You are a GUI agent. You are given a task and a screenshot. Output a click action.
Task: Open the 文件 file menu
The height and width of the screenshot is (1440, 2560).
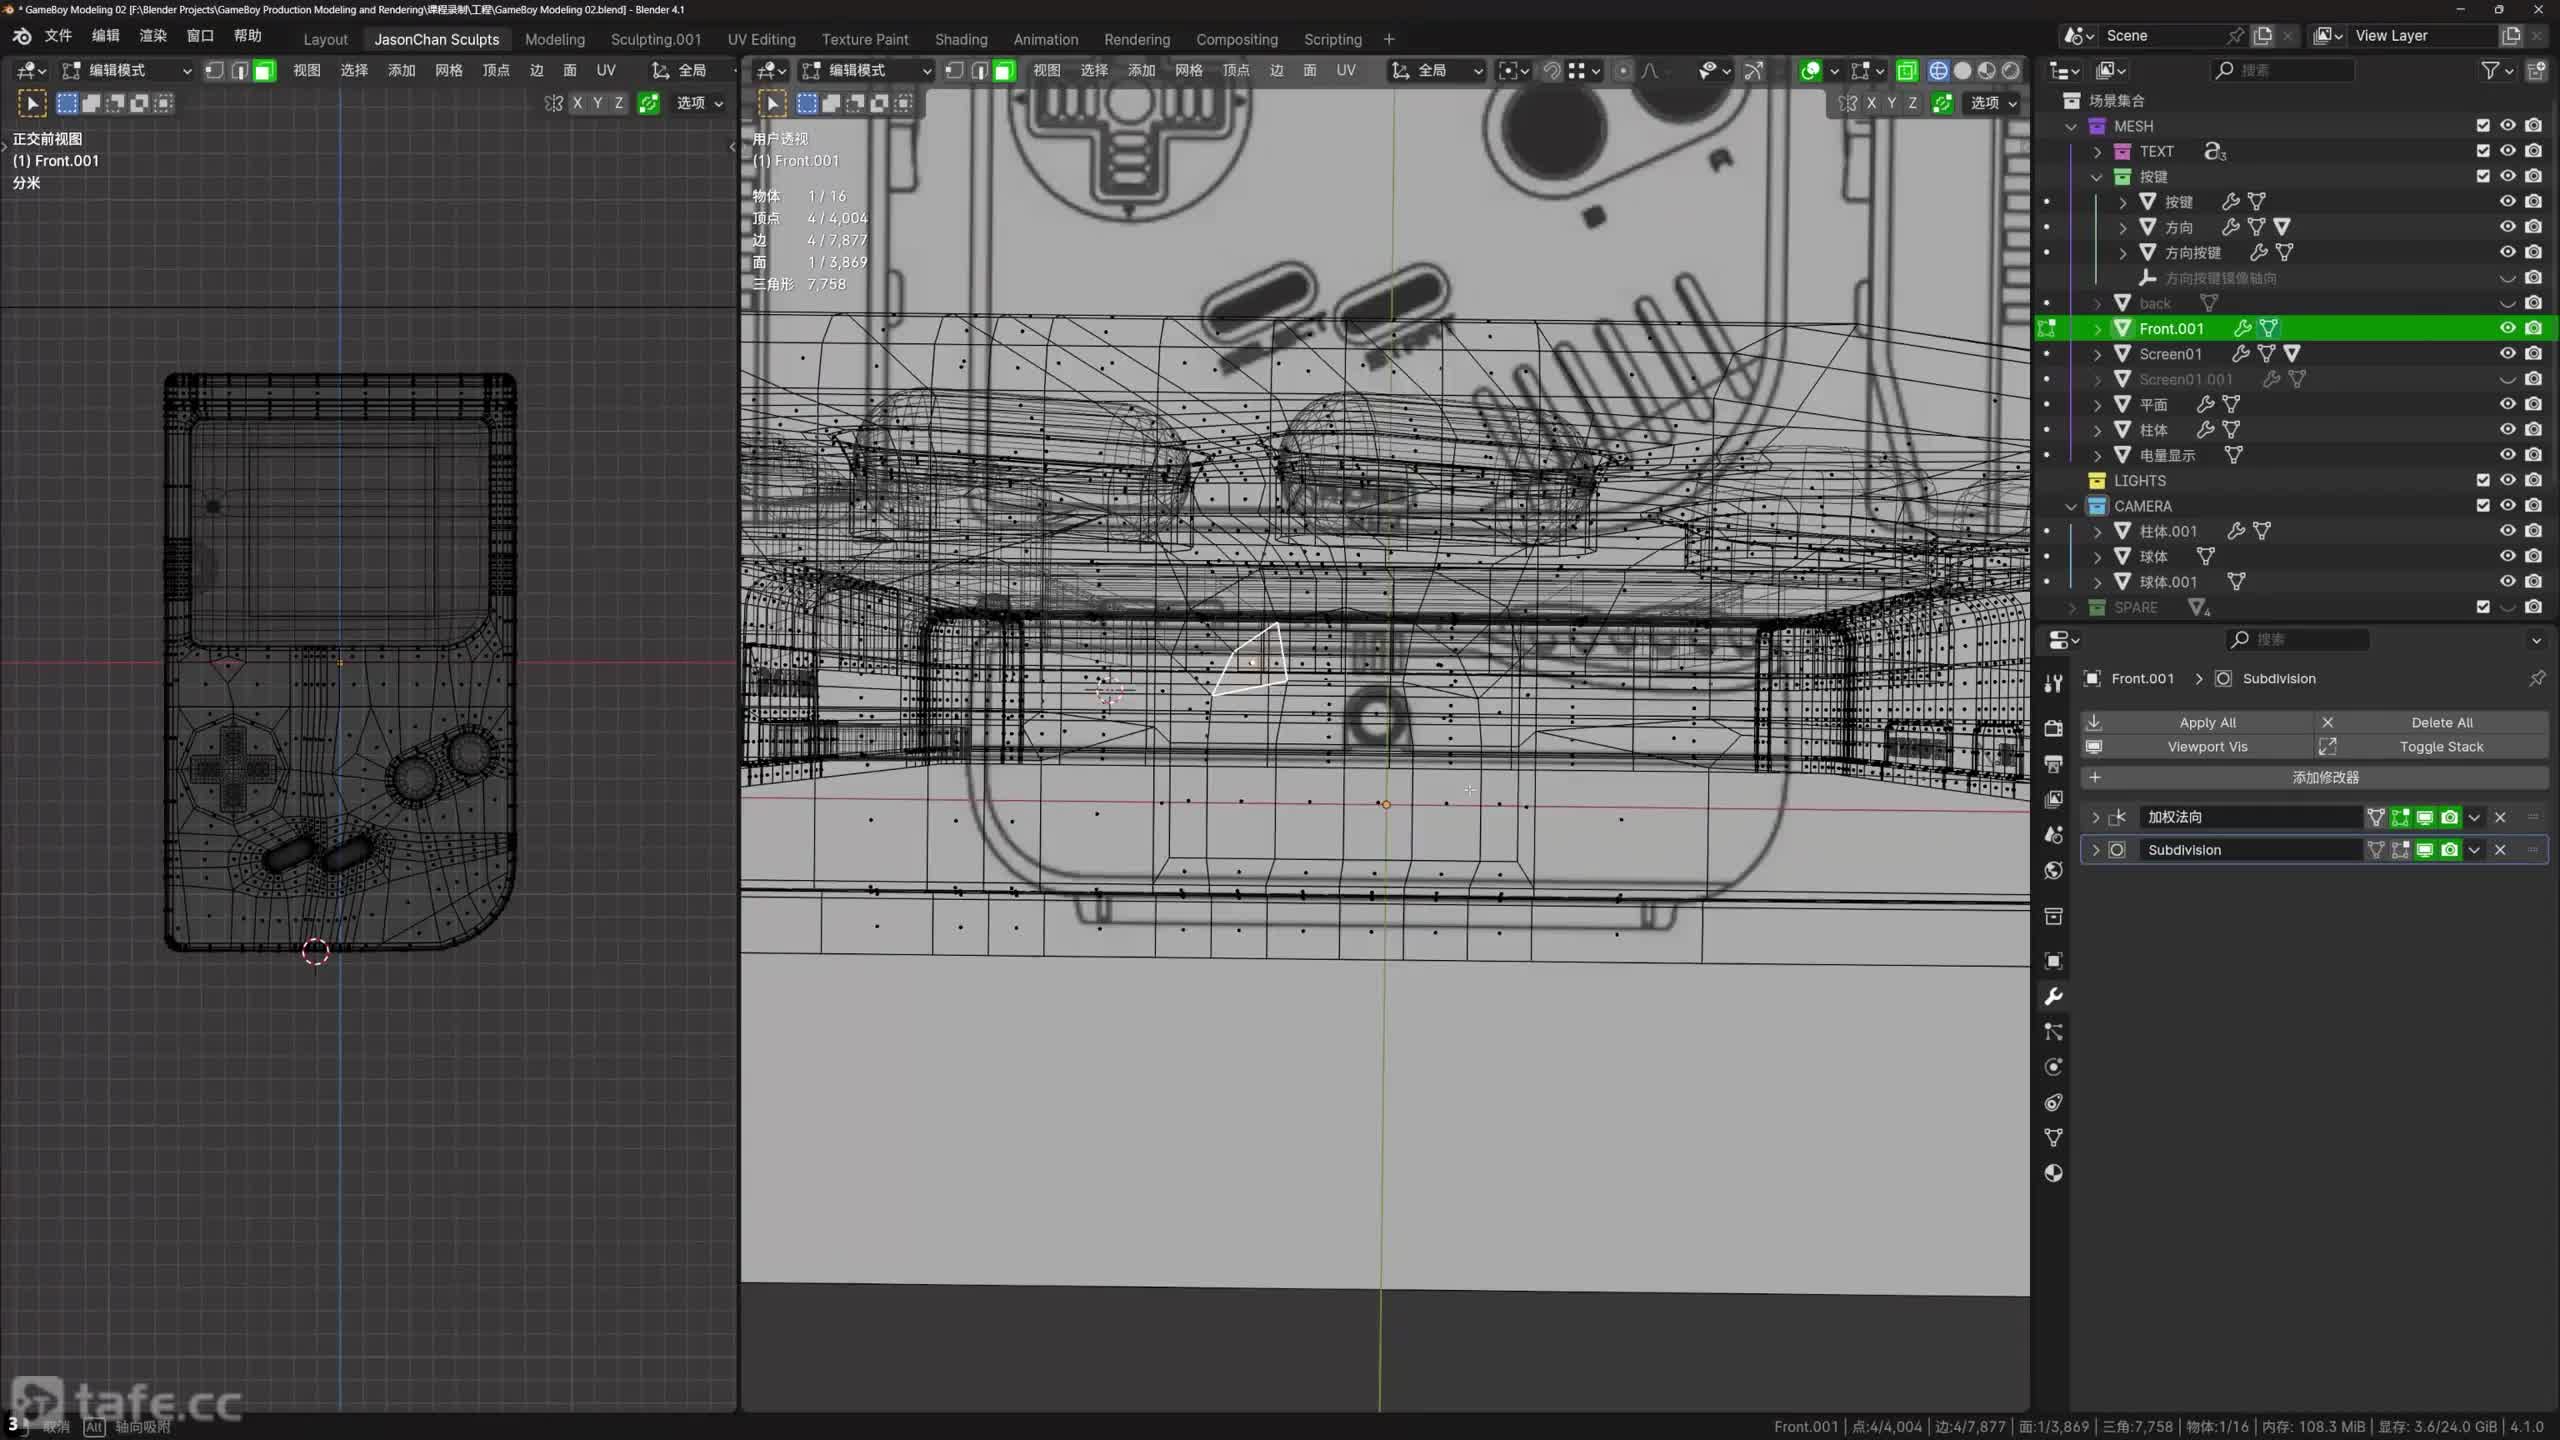pos(58,36)
